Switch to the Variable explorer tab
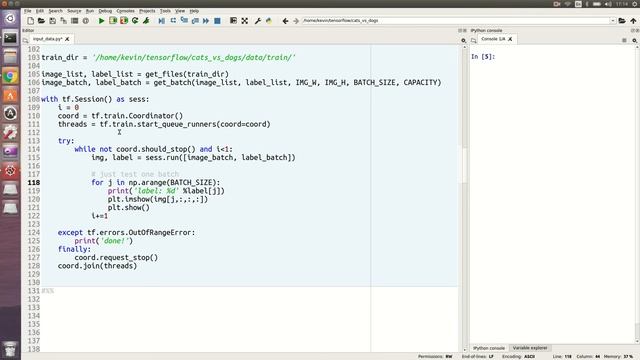The width and height of the screenshot is (640, 360). 530,348
